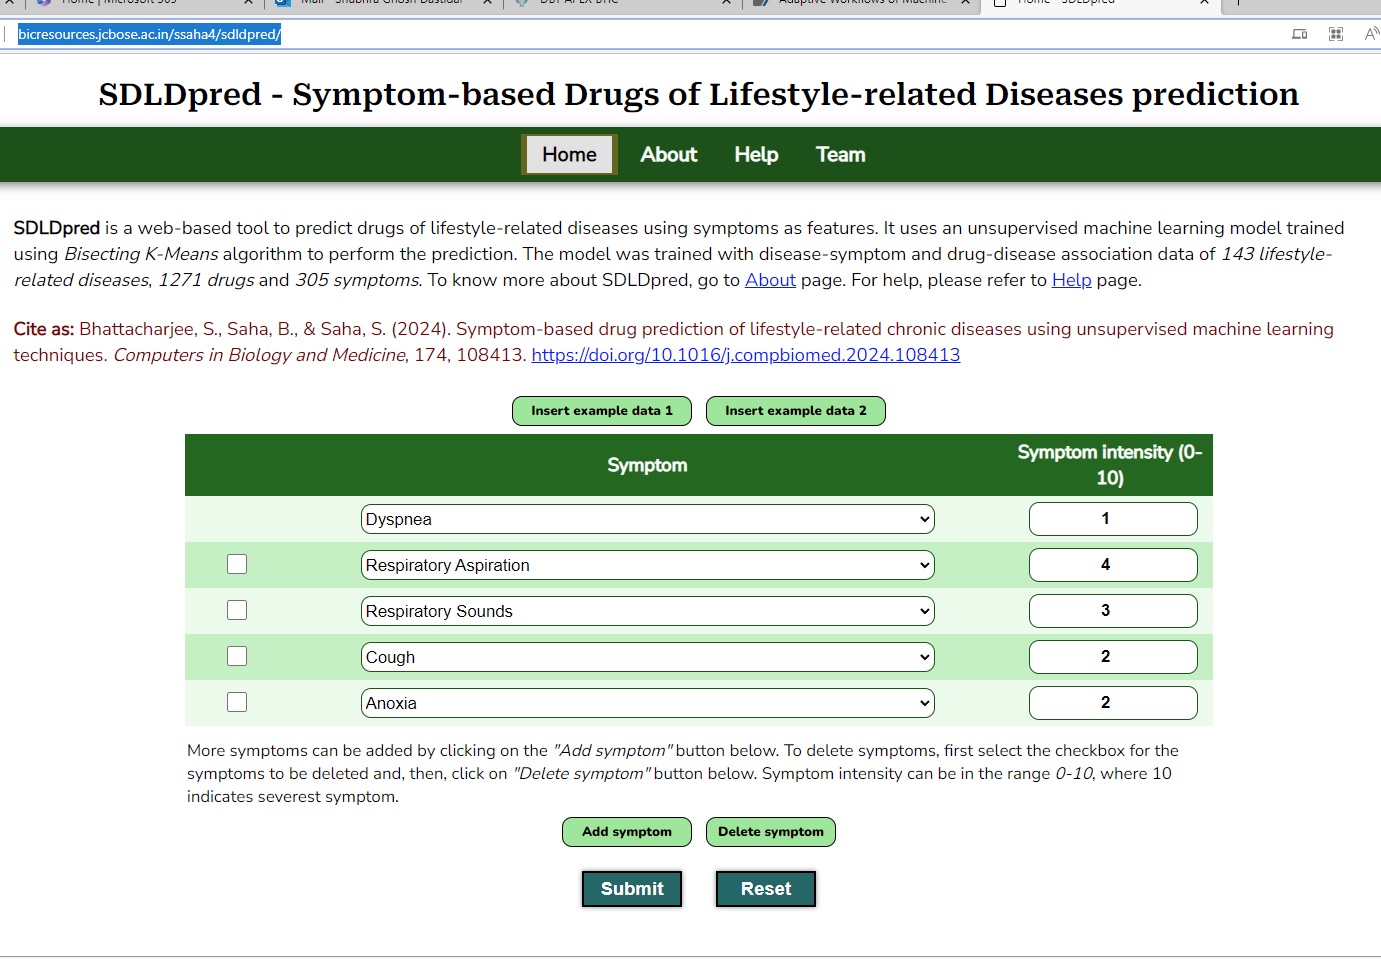Click the browser address bar URL

[x=150, y=34]
